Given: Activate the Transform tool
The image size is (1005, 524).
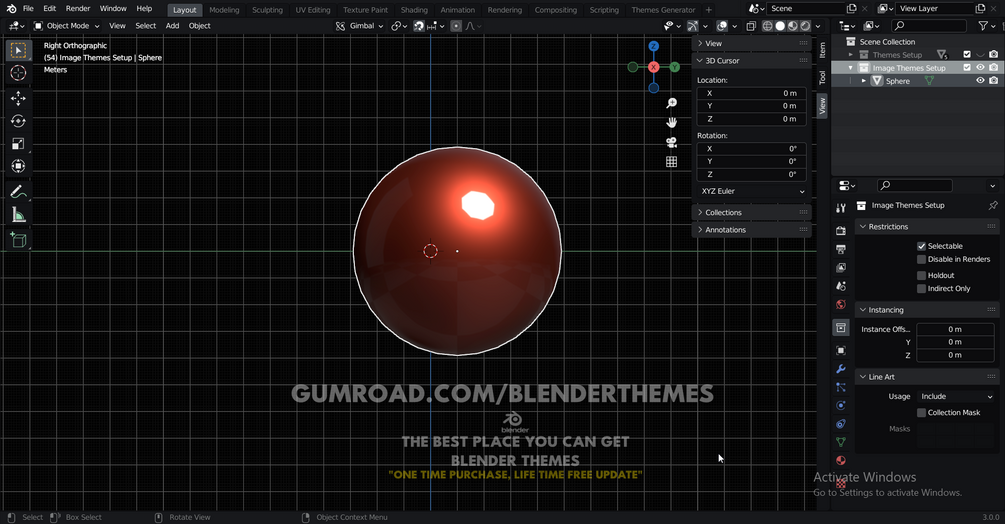Looking at the screenshot, I should [18, 166].
